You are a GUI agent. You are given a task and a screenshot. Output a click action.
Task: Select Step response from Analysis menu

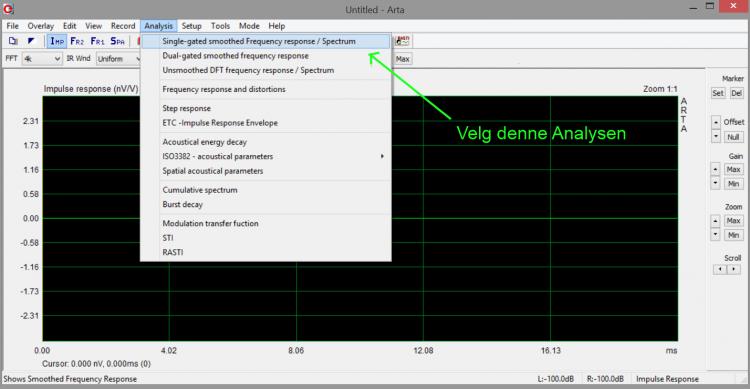coord(187,109)
